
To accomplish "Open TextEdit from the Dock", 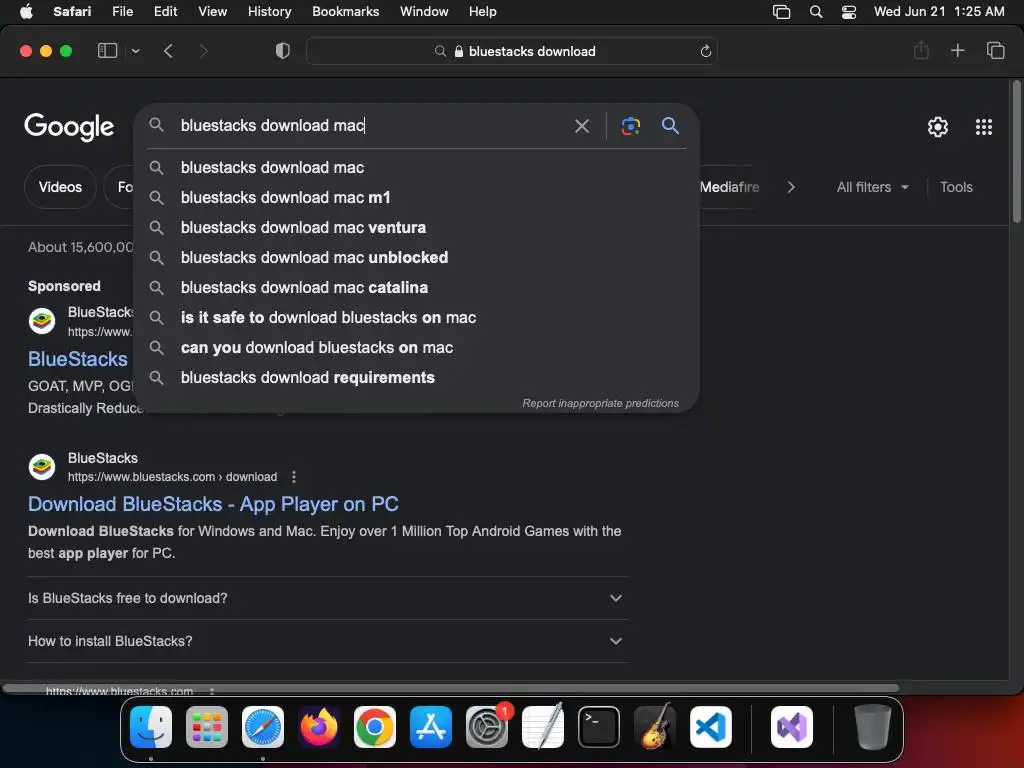I will [543, 726].
